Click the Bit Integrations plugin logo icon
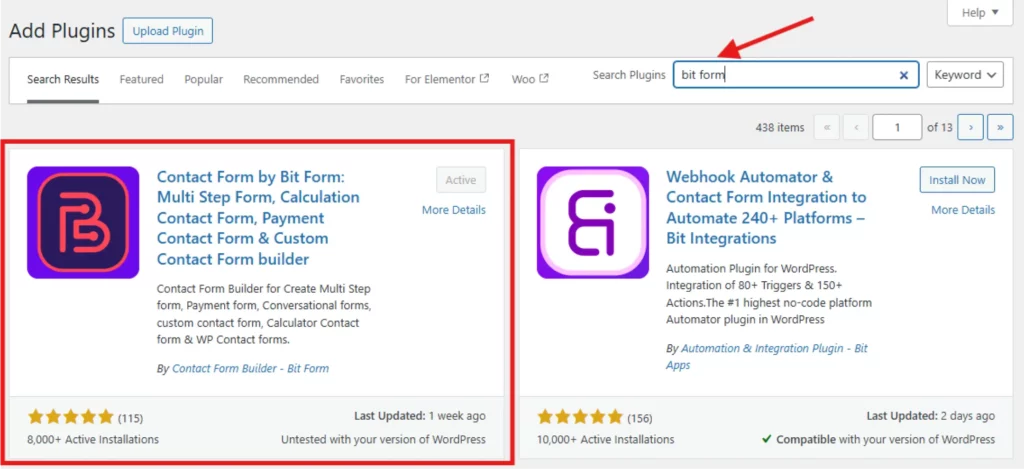Viewport: 1024px width, 469px height. (x=592, y=222)
